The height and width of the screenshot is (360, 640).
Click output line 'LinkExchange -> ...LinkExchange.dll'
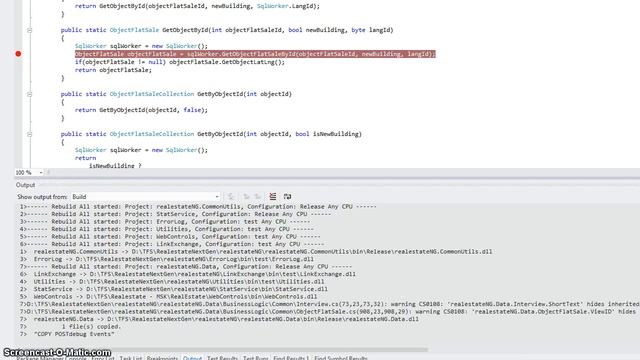[x=187, y=274]
